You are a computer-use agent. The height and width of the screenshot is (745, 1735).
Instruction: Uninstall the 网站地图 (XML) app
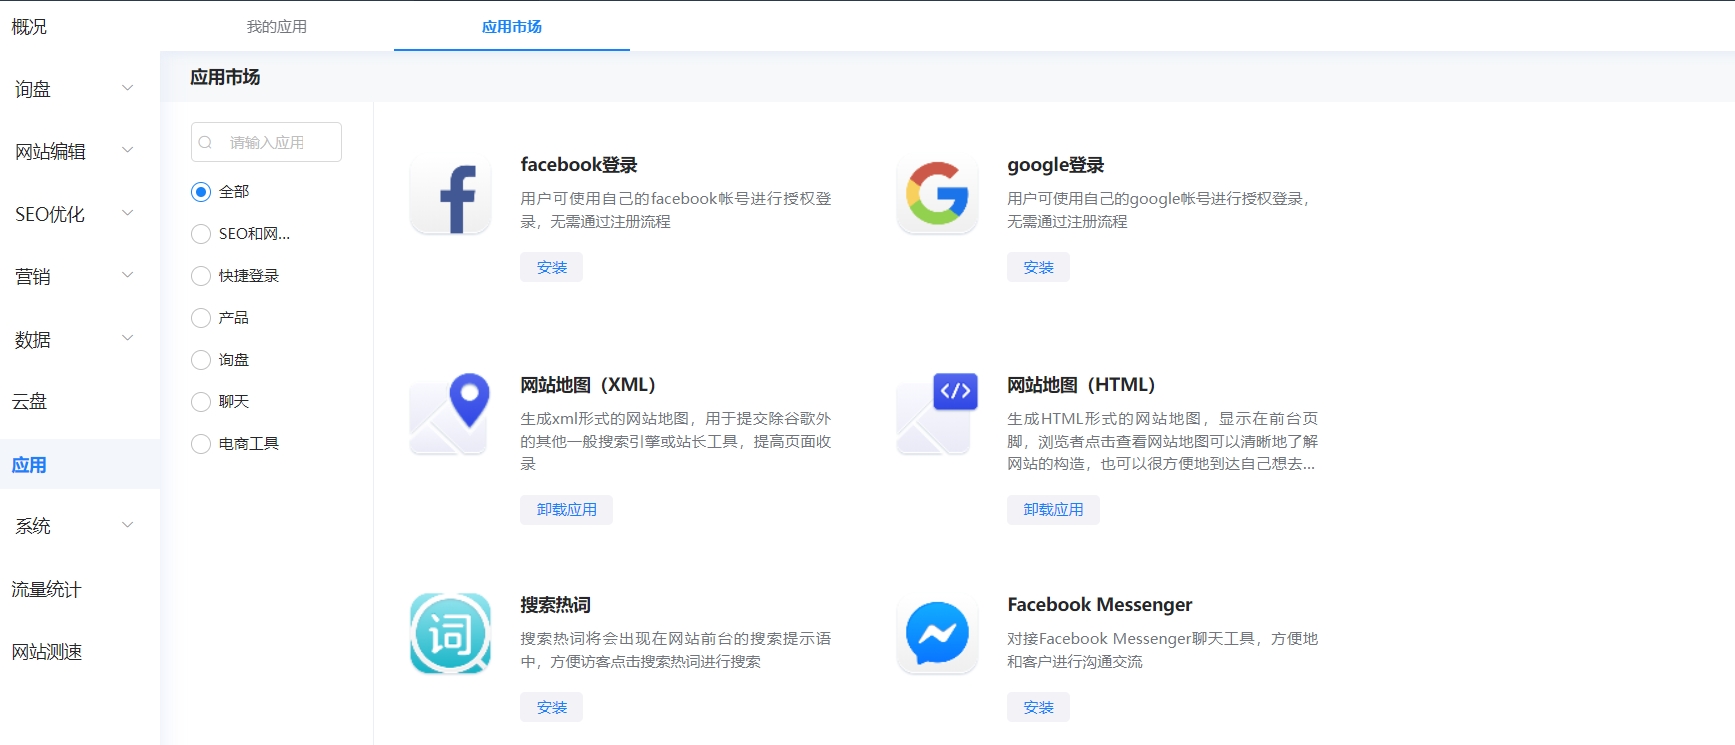(566, 510)
